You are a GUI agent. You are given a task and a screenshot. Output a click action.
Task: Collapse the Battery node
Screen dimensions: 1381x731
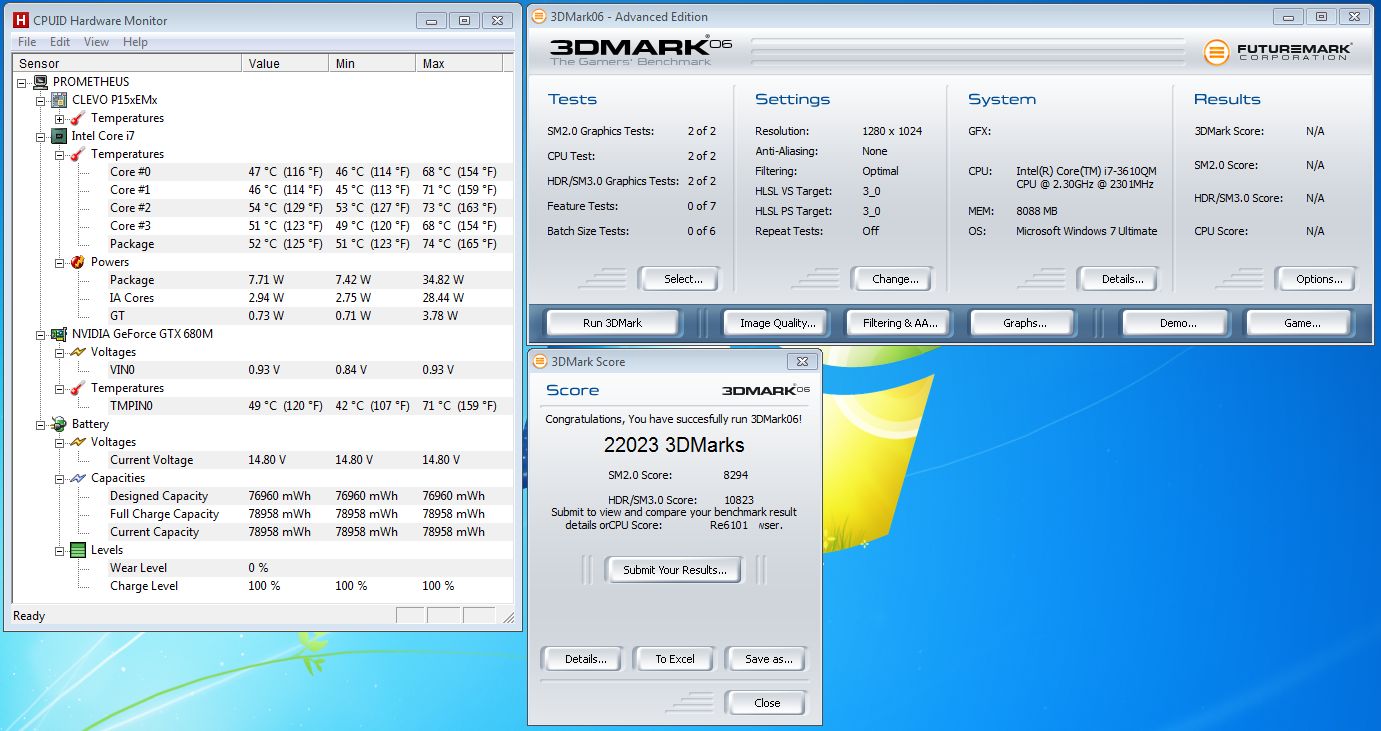click(41, 424)
